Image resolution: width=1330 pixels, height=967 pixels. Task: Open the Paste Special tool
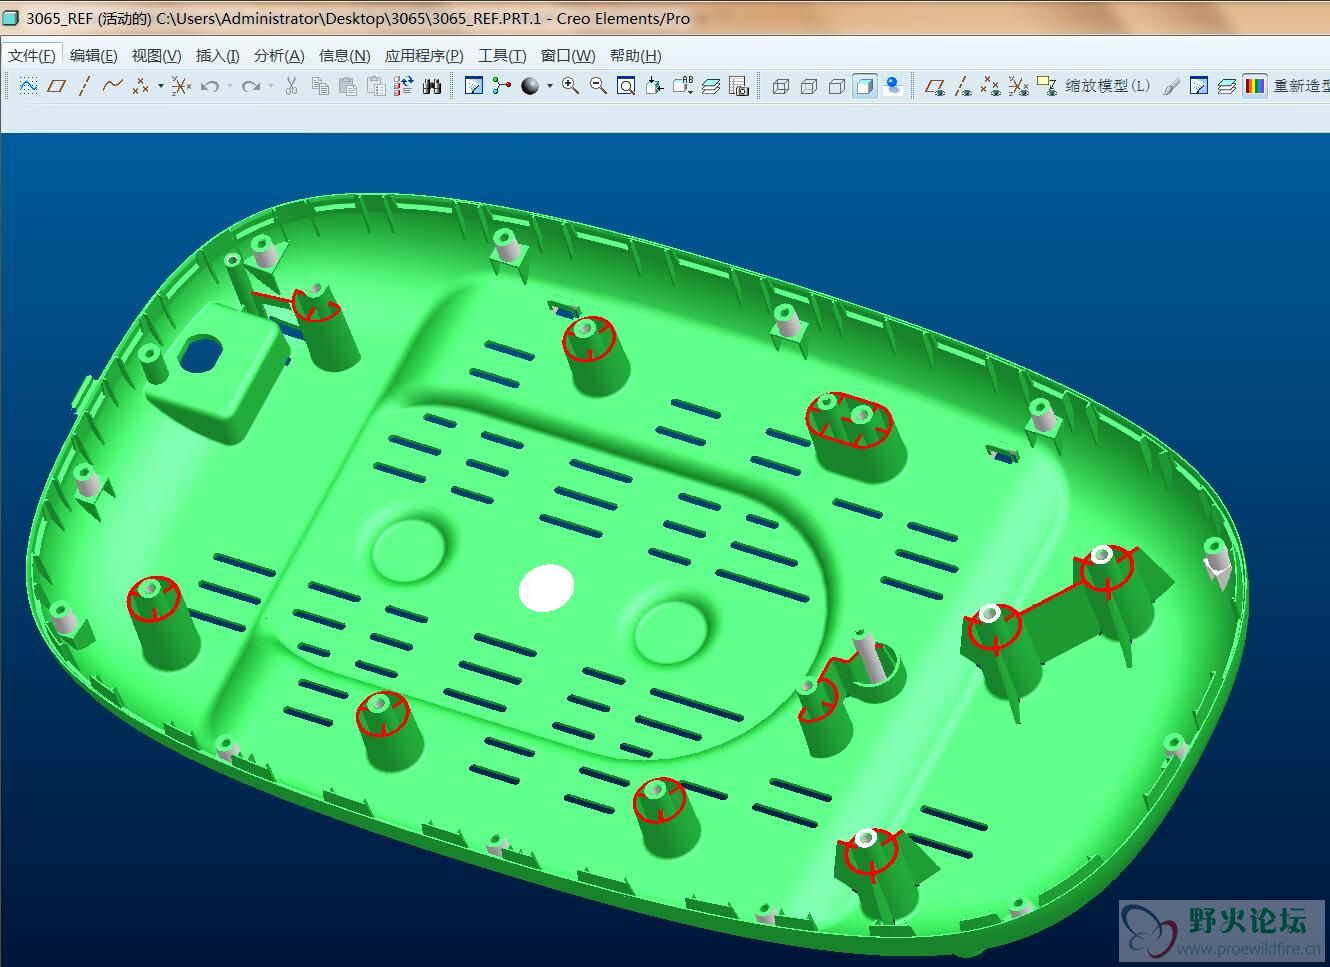(x=376, y=86)
